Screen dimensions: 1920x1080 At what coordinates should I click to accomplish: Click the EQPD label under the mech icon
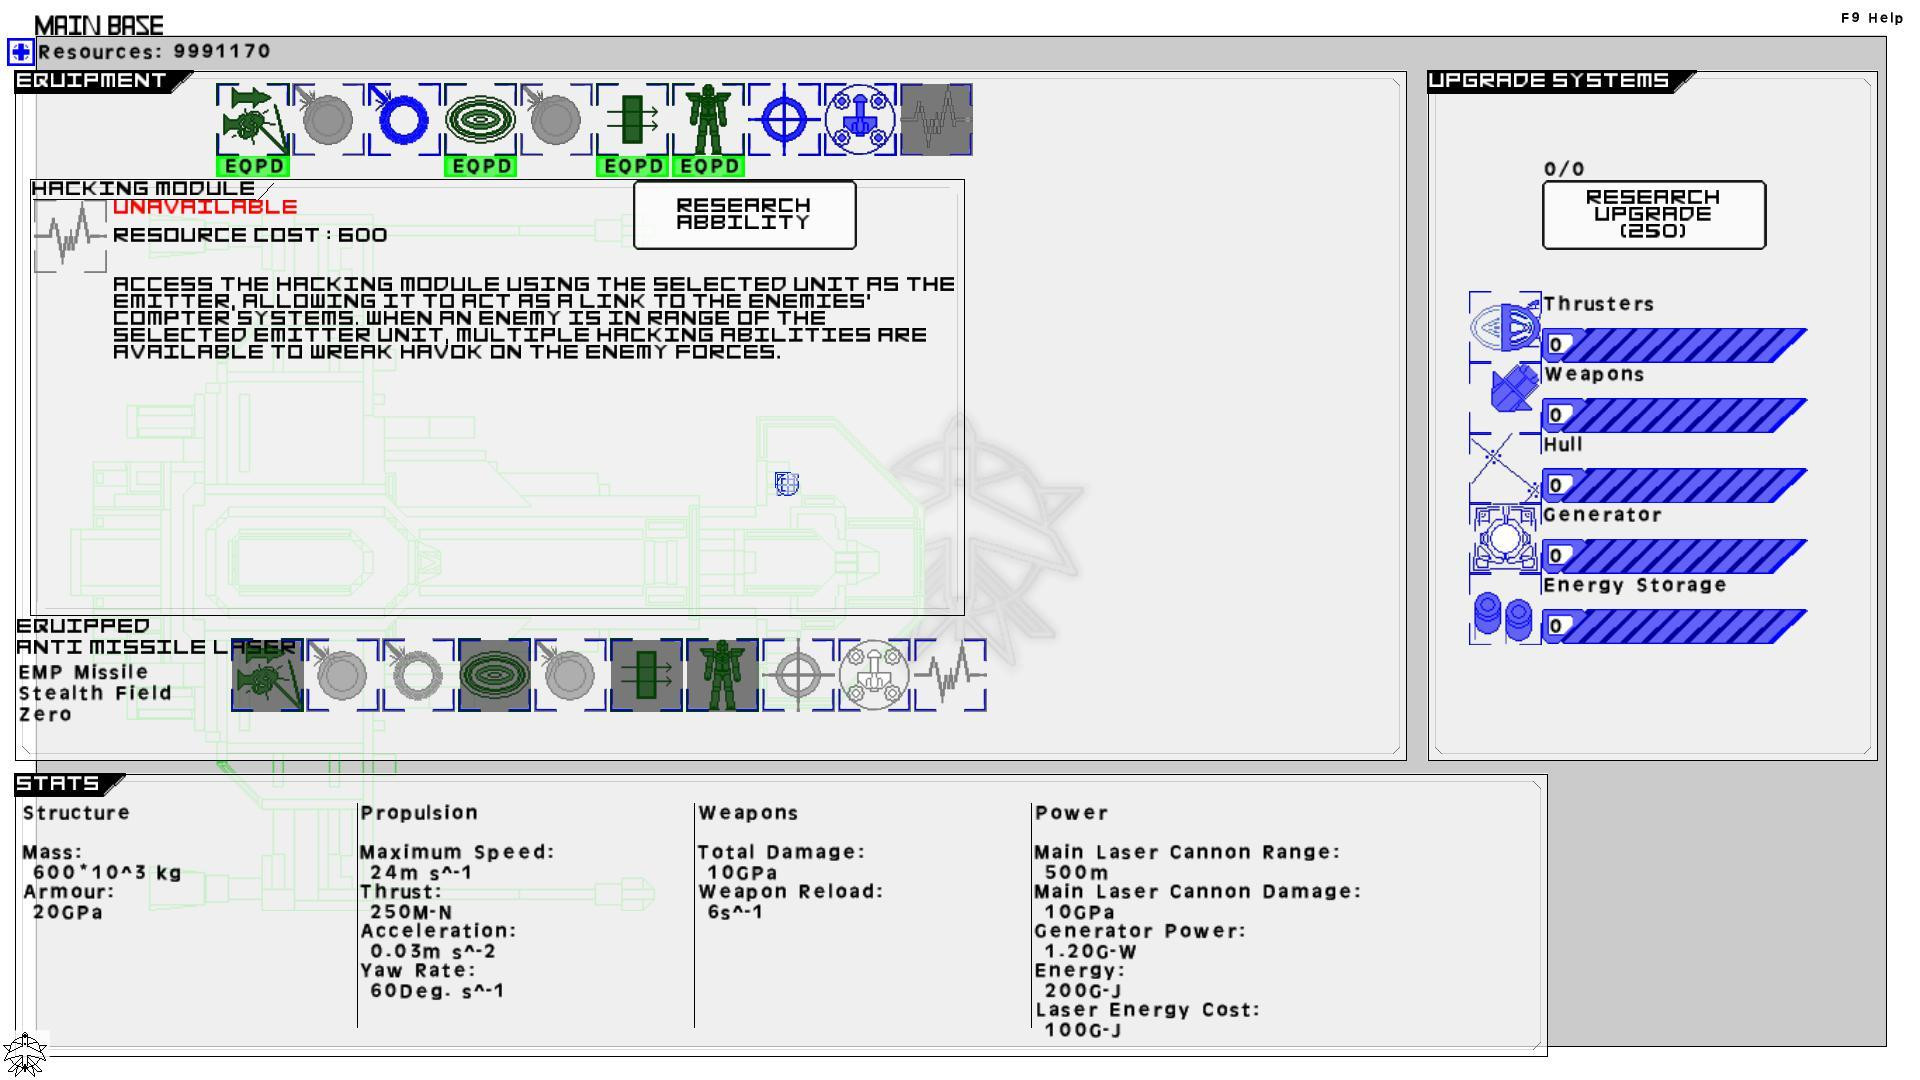tap(709, 166)
